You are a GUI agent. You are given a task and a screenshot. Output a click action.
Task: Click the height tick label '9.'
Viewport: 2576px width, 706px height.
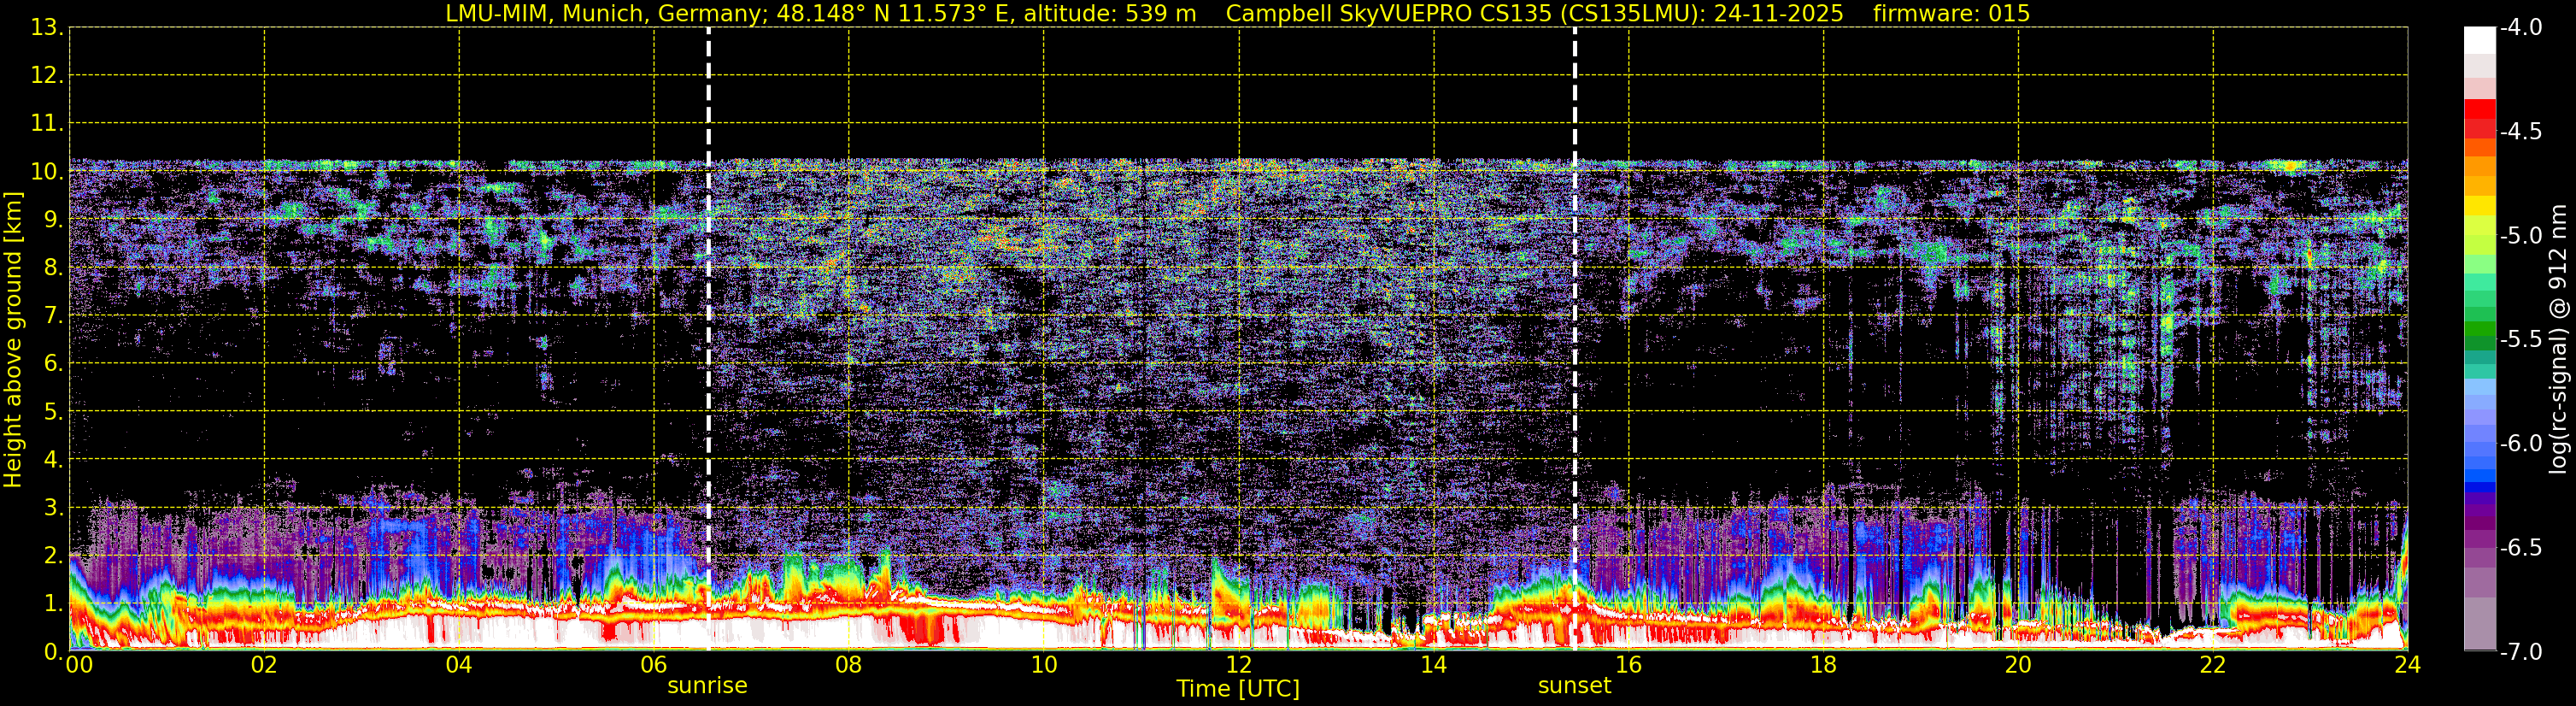pyautogui.click(x=53, y=220)
